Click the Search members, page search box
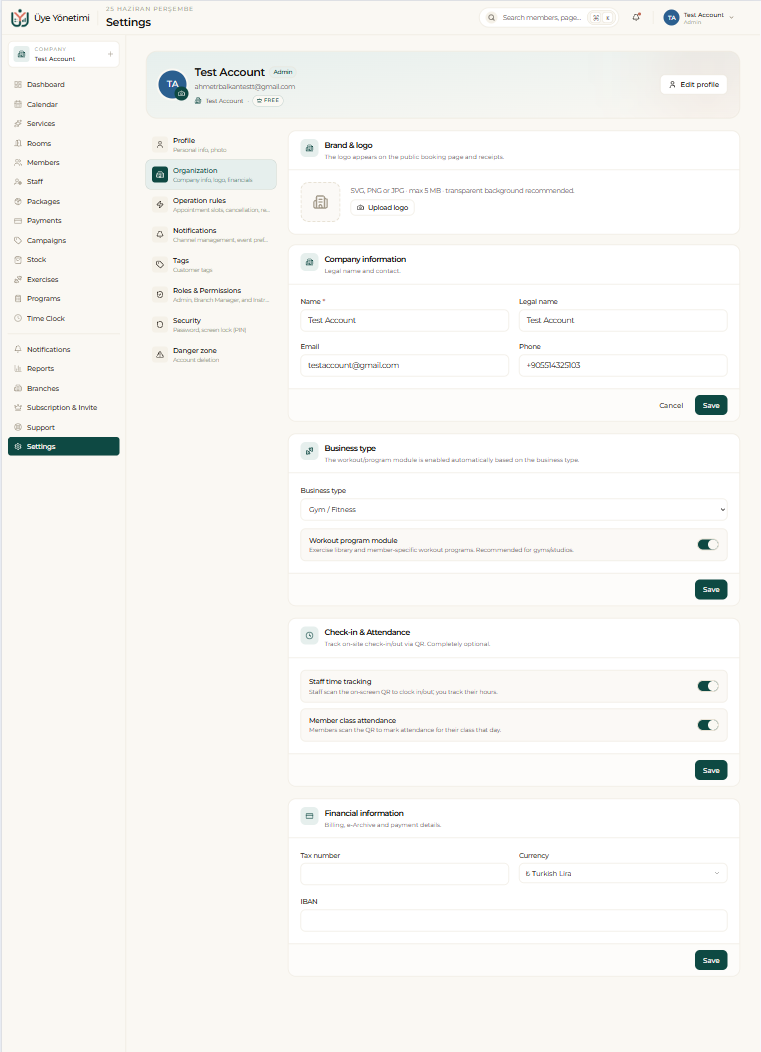This screenshot has height=1052, width=761. (549, 17)
